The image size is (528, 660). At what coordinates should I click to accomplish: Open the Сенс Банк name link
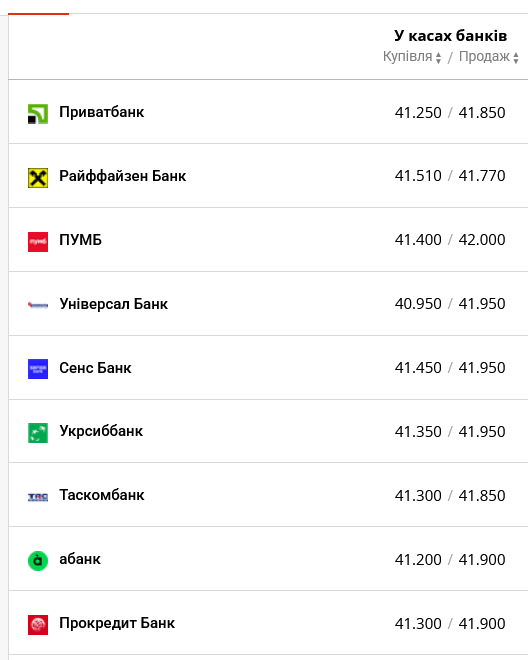click(95, 368)
